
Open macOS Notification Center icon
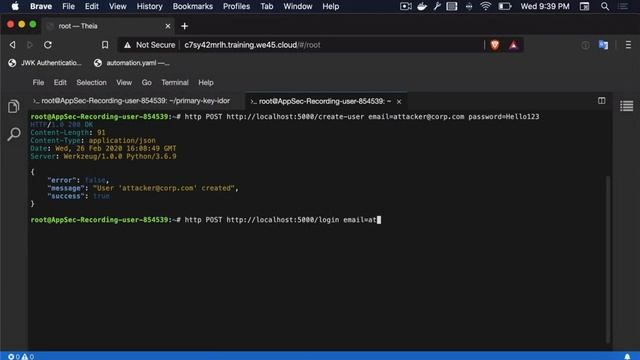point(623,6)
